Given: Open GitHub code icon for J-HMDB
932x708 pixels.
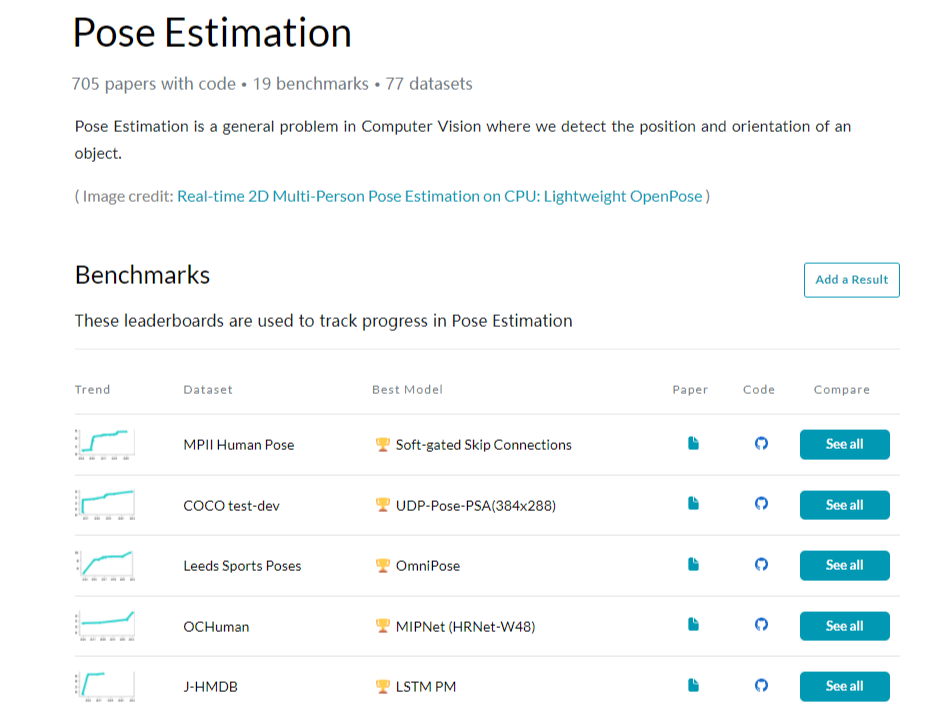Looking at the screenshot, I should pyautogui.click(x=761, y=686).
